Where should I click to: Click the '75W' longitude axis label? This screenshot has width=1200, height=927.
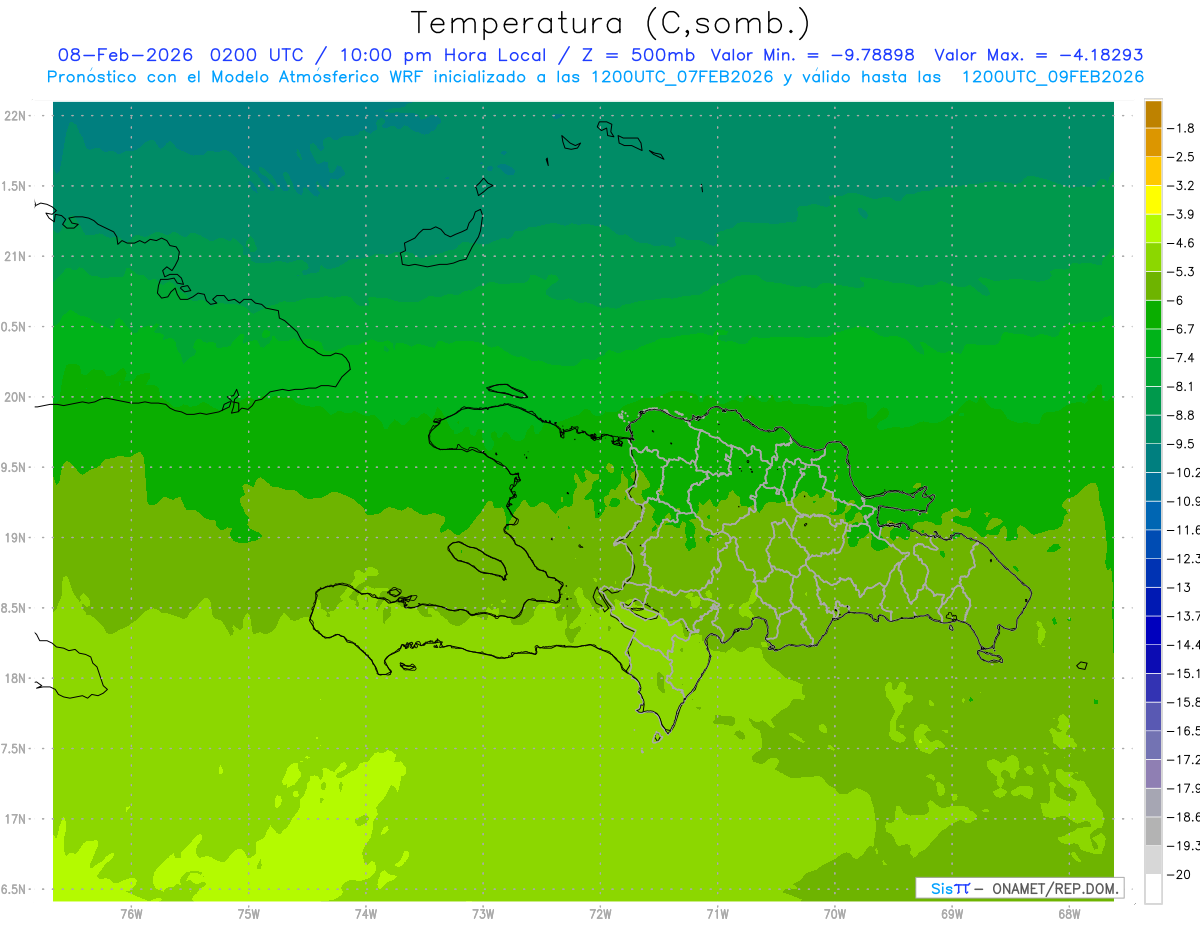(x=248, y=913)
